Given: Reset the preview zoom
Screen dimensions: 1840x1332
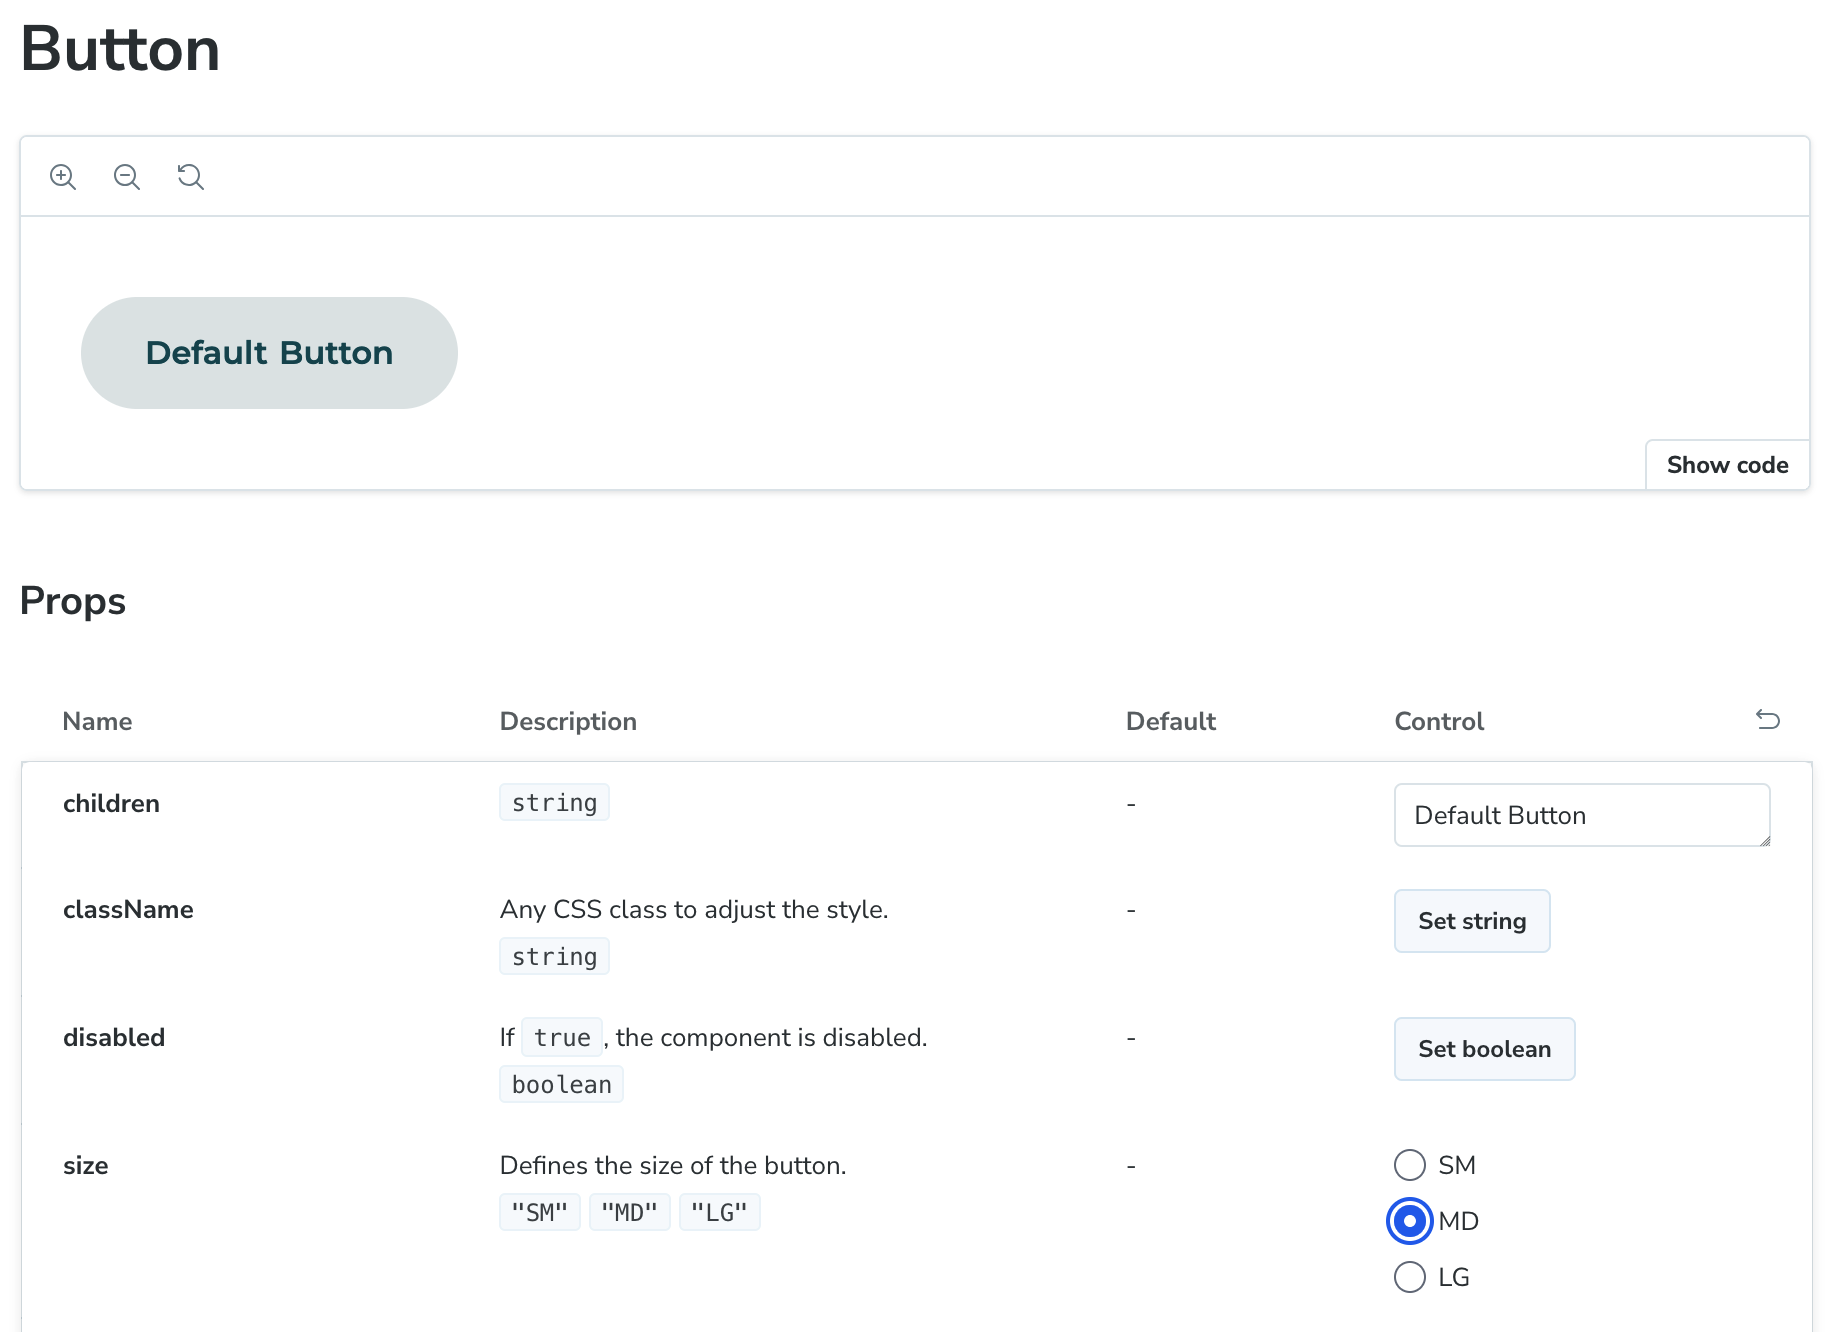Looking at the screenshot, I should click(191, 177).
